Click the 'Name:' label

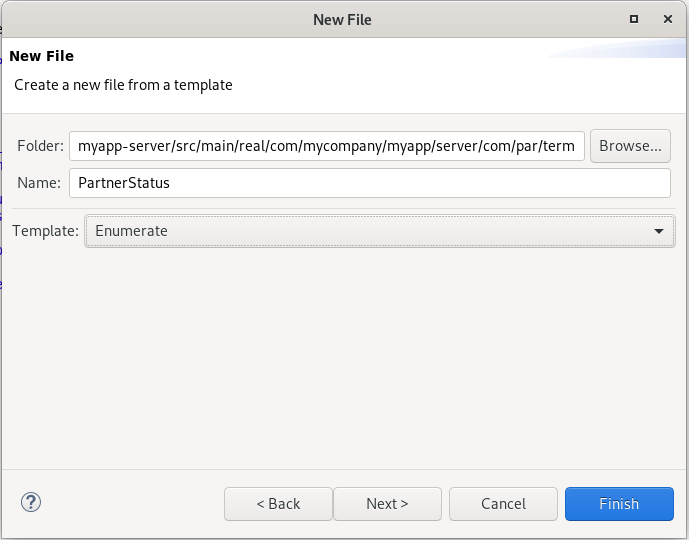[x=39, y=183]
